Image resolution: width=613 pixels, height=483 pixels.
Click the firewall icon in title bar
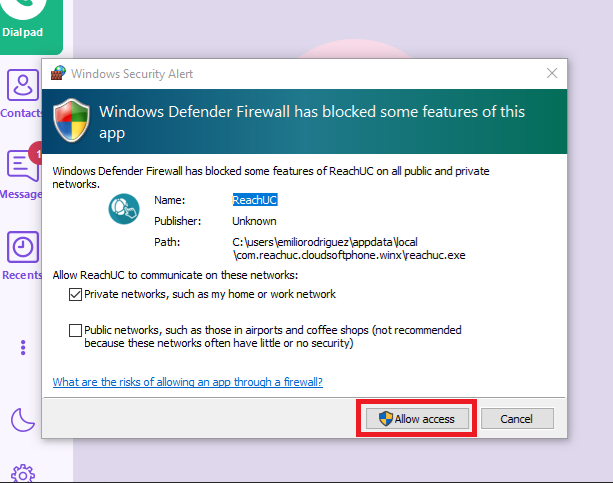(x=59, y=73)
